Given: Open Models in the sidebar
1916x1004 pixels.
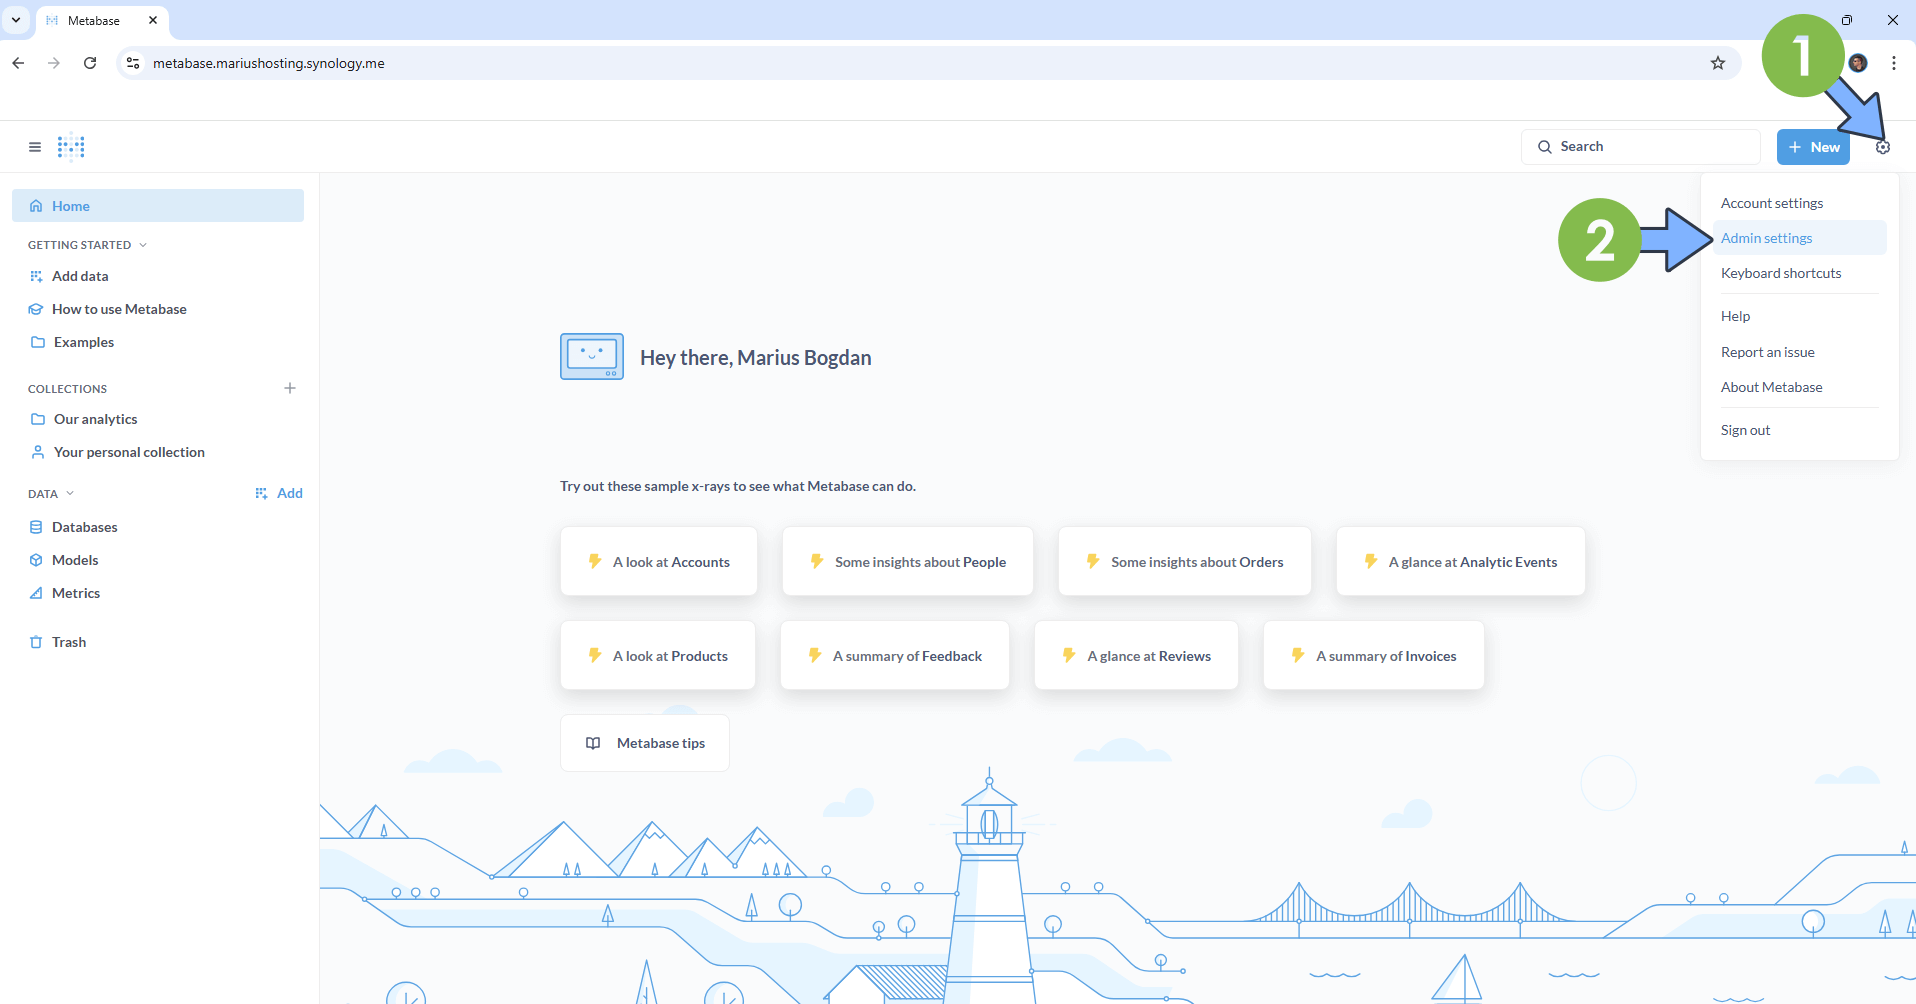Looking at the screenshot, I should tap(75, 560).
